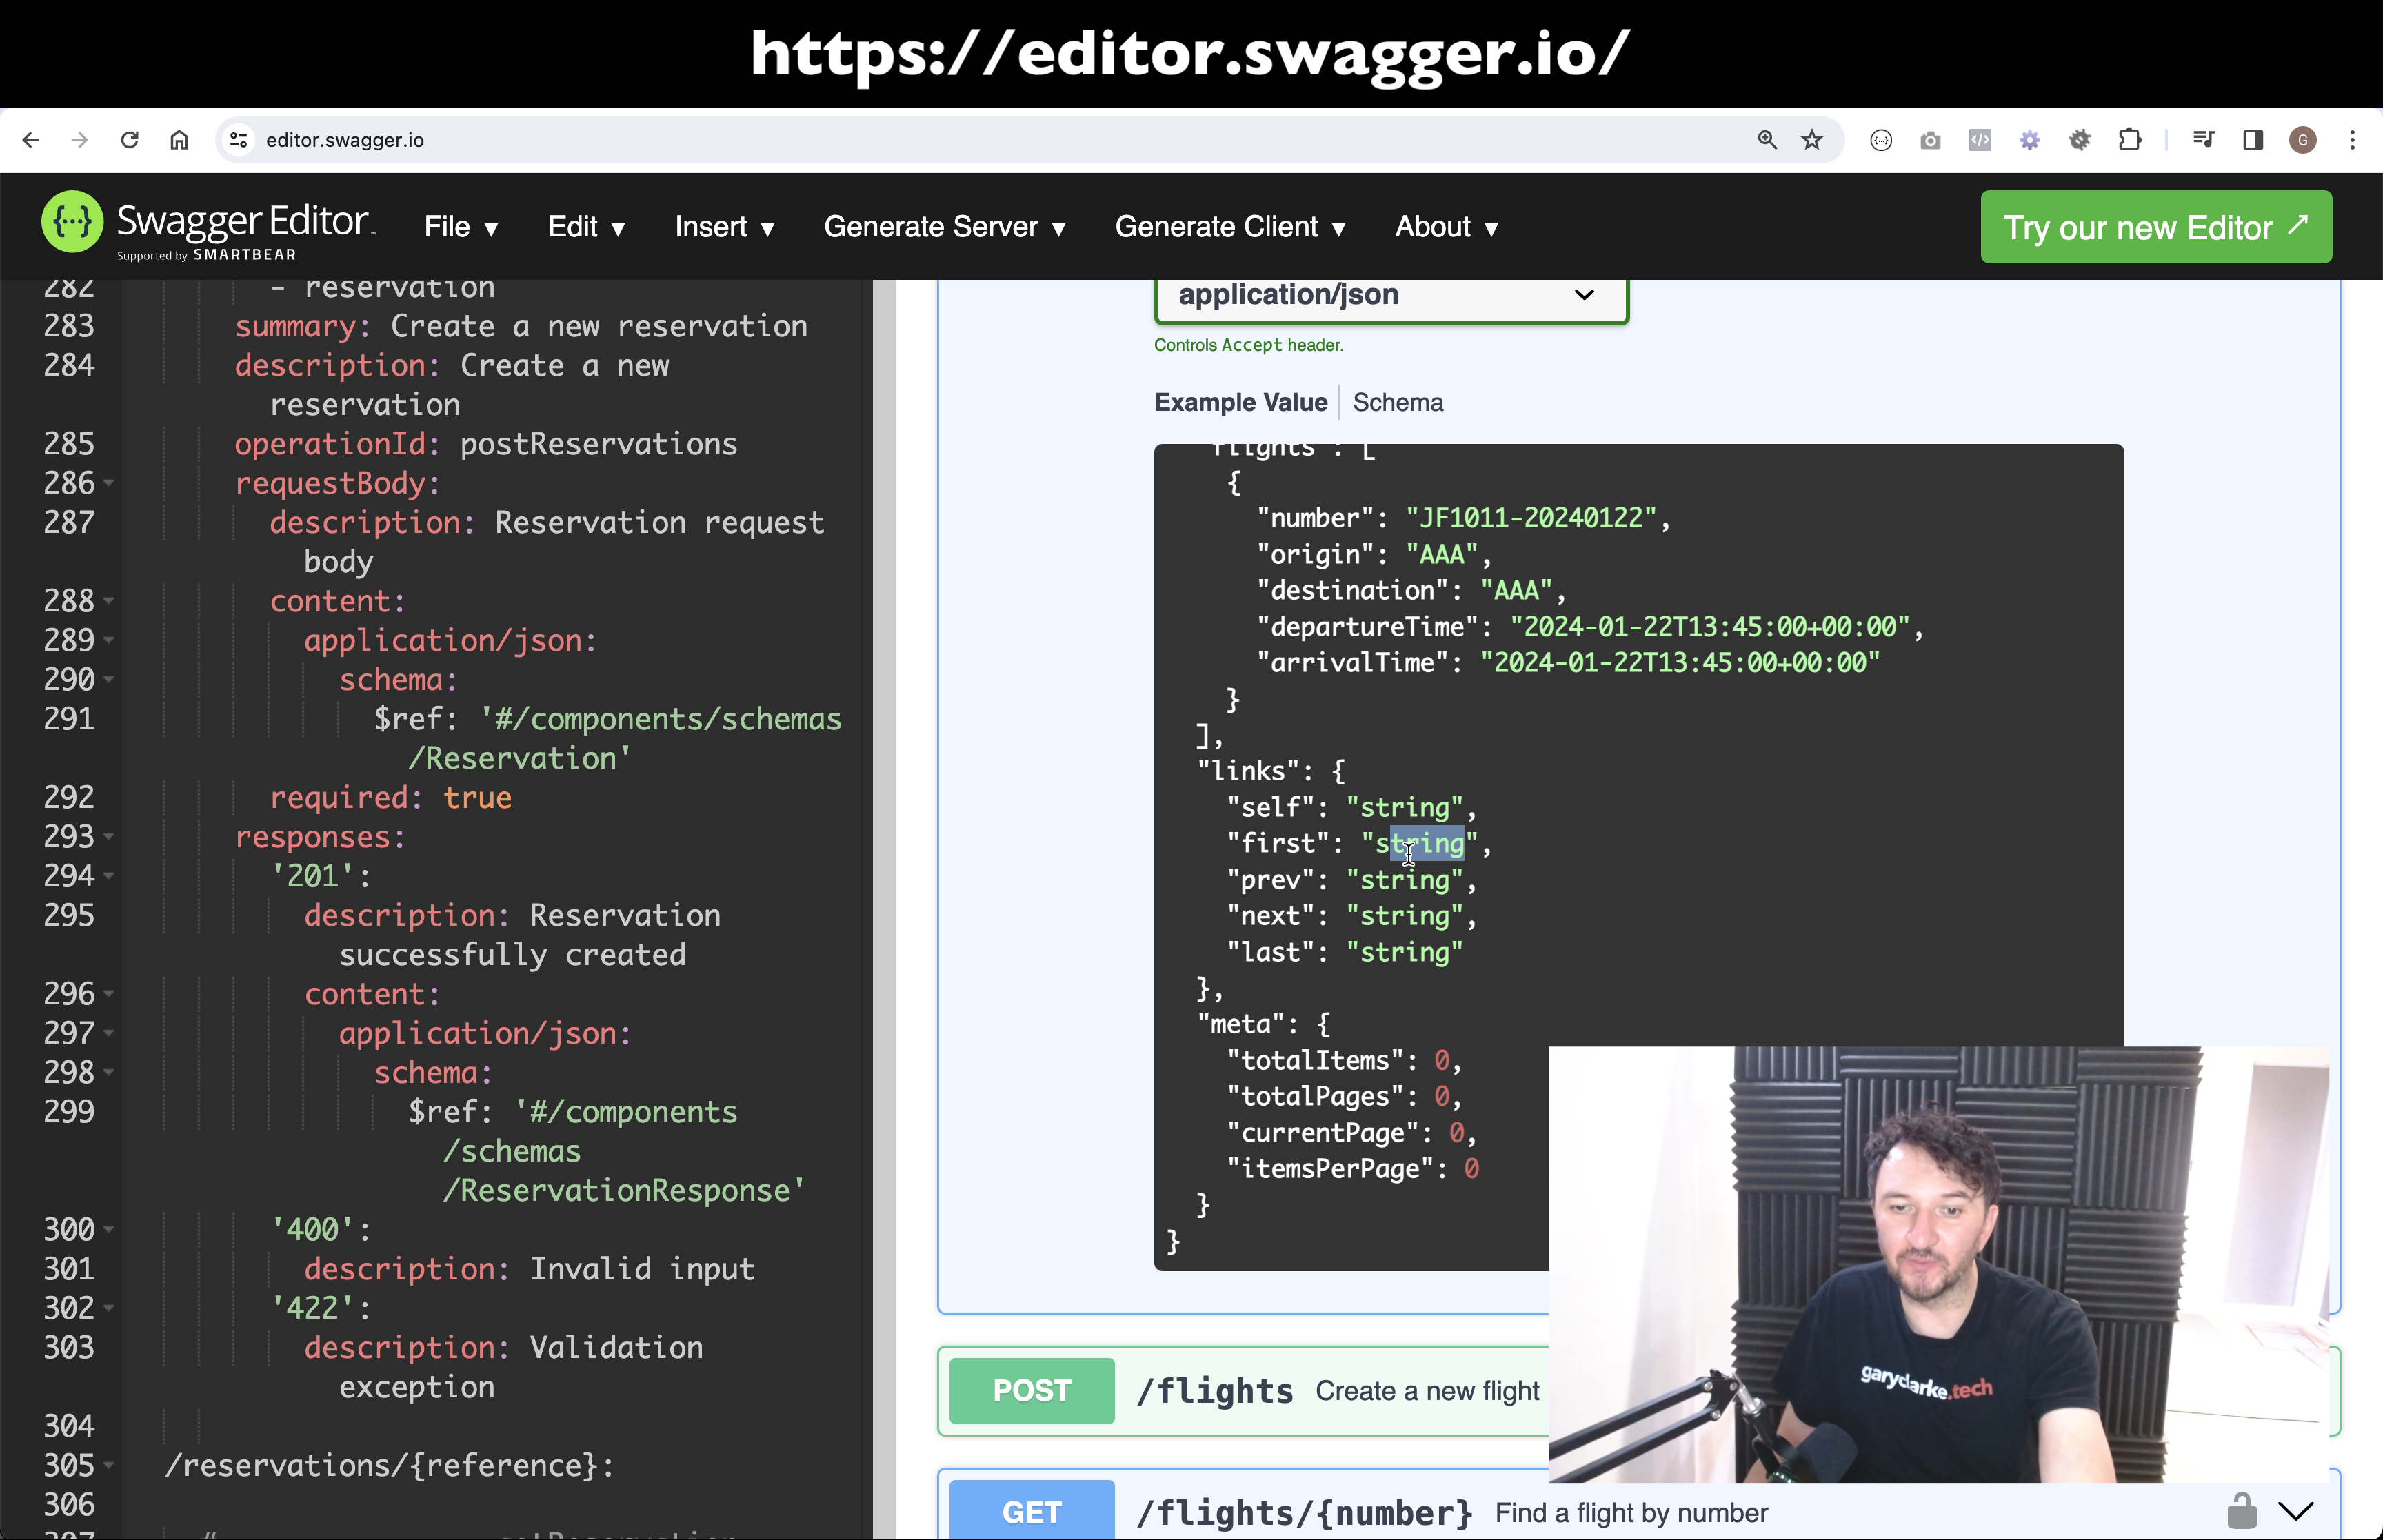Collapse fold arrow at line 288 content
This screenshot has height=1540, width=2383.
tap(109, 601)
